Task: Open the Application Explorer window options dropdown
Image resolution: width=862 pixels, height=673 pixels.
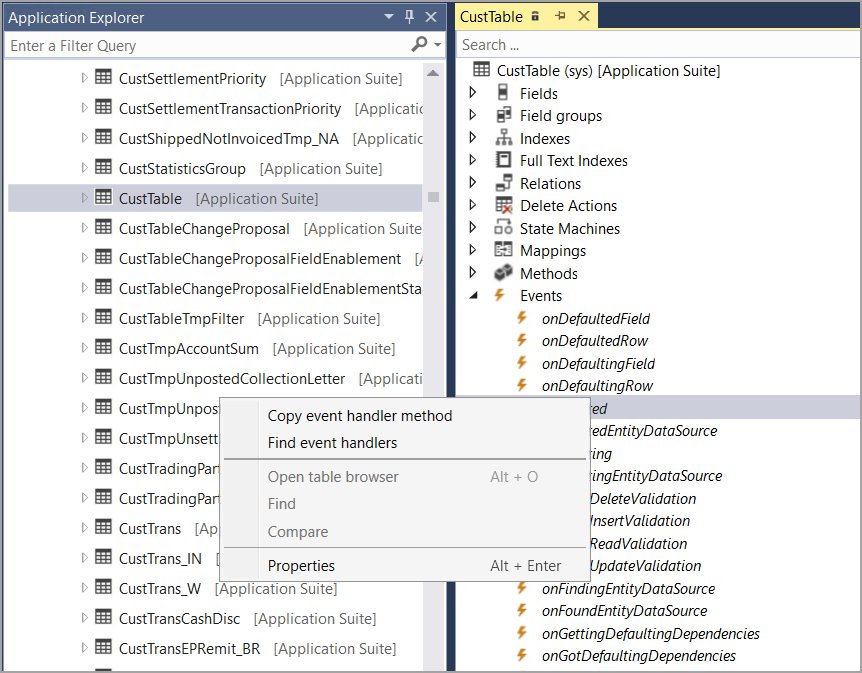Action: tap(388, 17)
